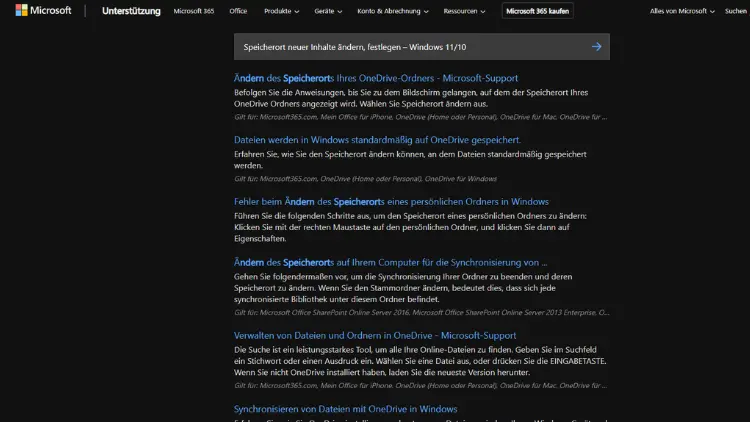Open result Speicherort für die Synchronisierung ändern
This screenshot has width=750, height=422.
[x=390, y=262]
